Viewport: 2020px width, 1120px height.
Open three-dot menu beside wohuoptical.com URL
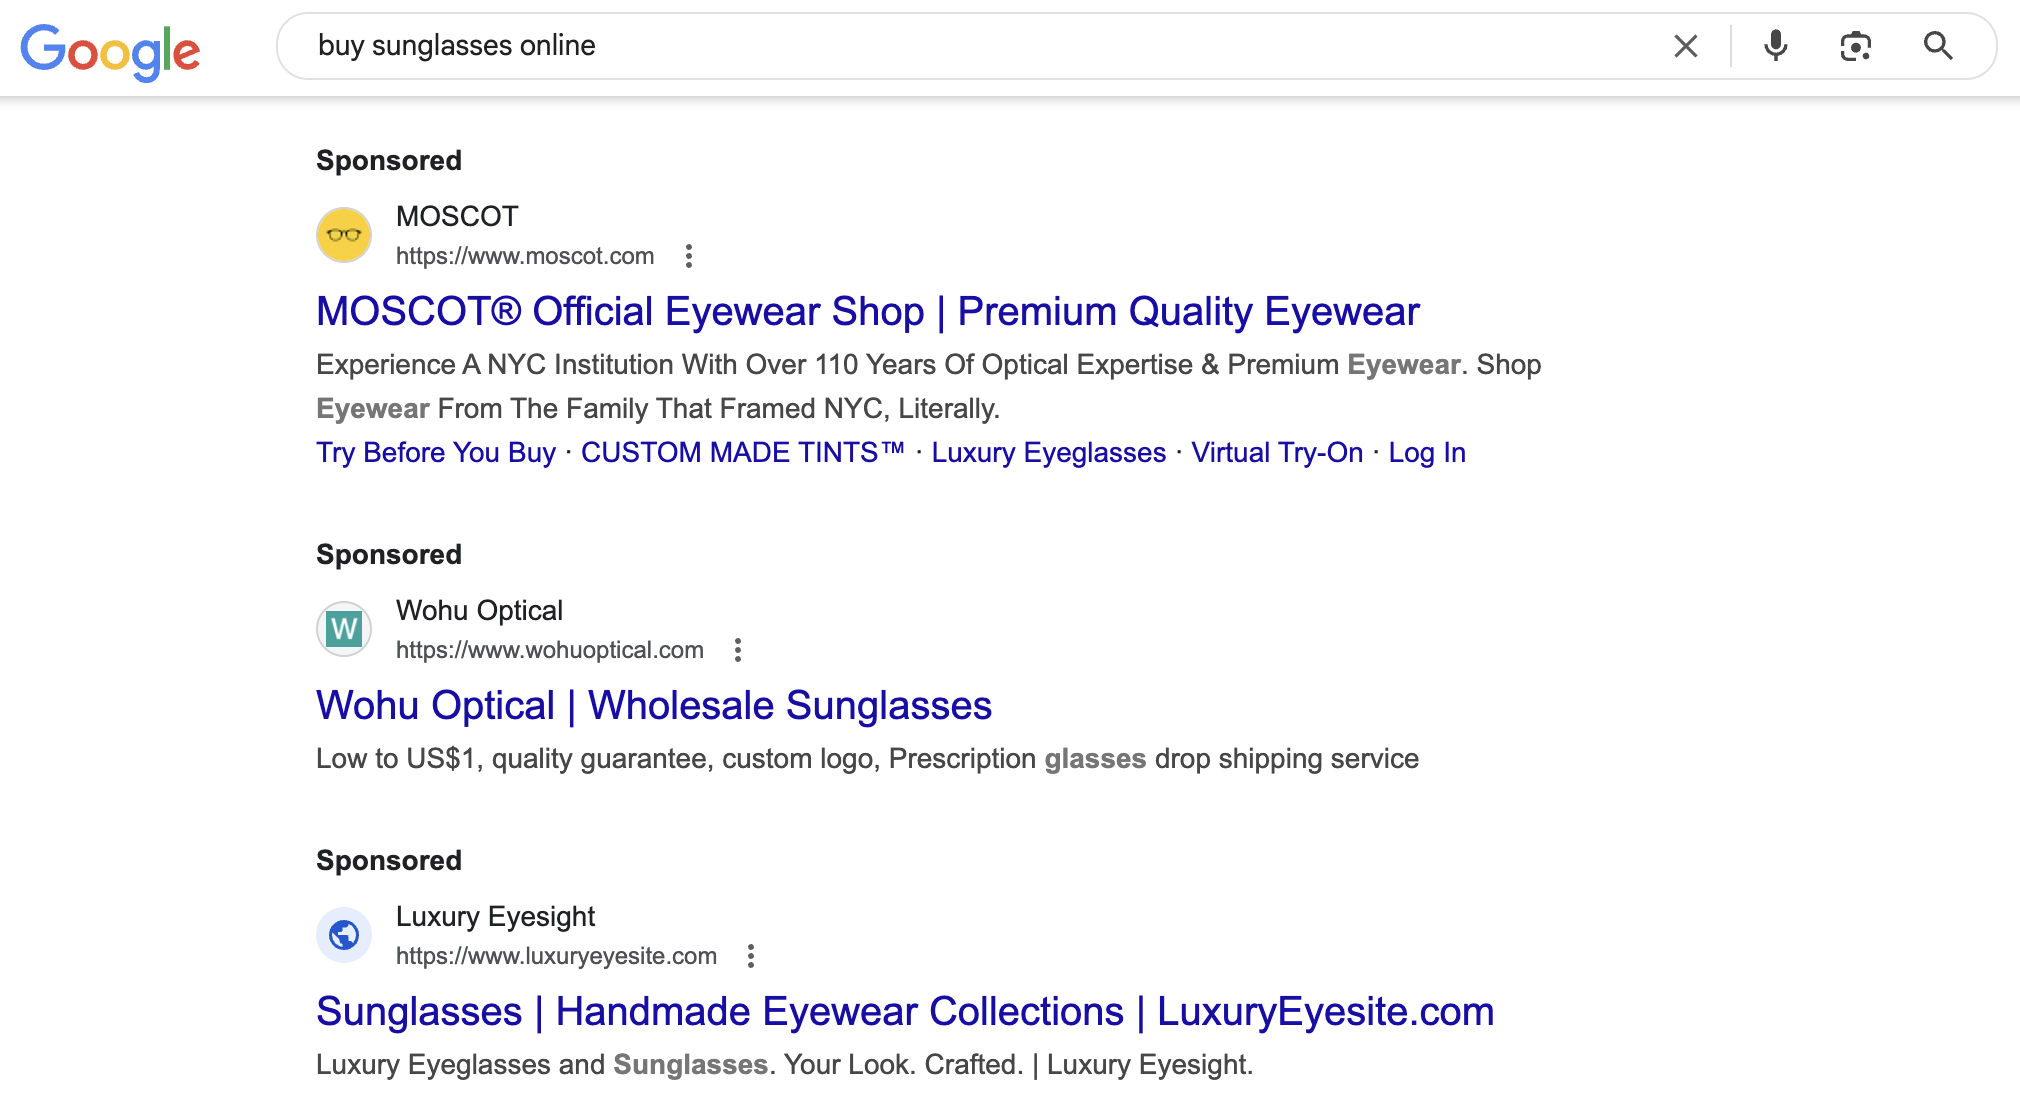point(738,650)
